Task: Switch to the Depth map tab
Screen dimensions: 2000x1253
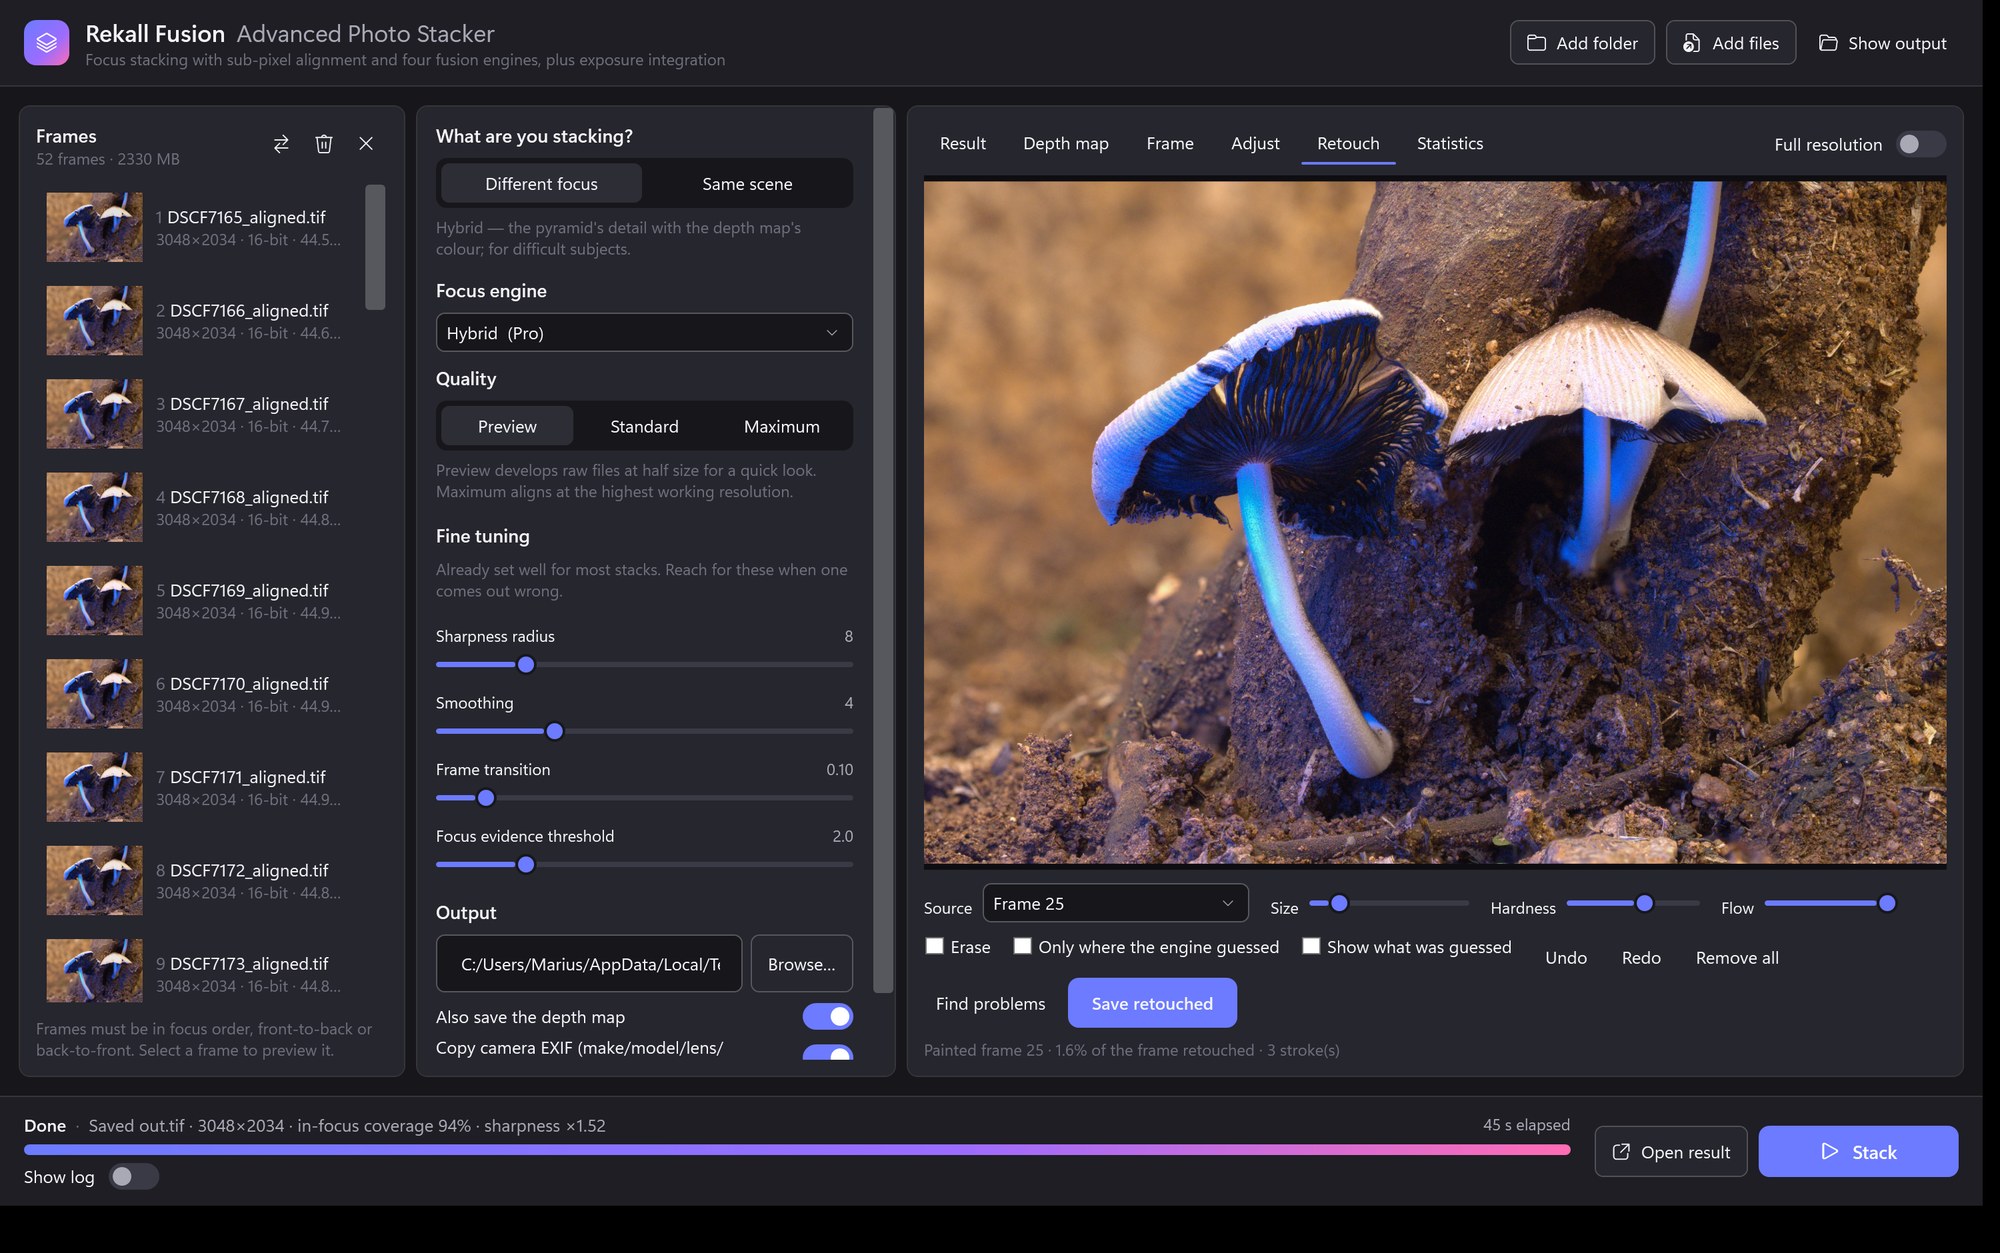Action: point(1065,144)
